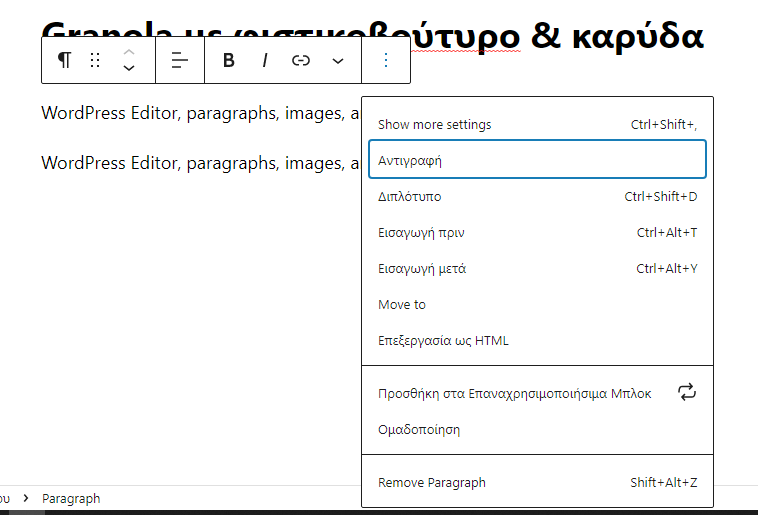758x515 pixels.
Task: Move the block down with the arrow
Action: (128, 69)
